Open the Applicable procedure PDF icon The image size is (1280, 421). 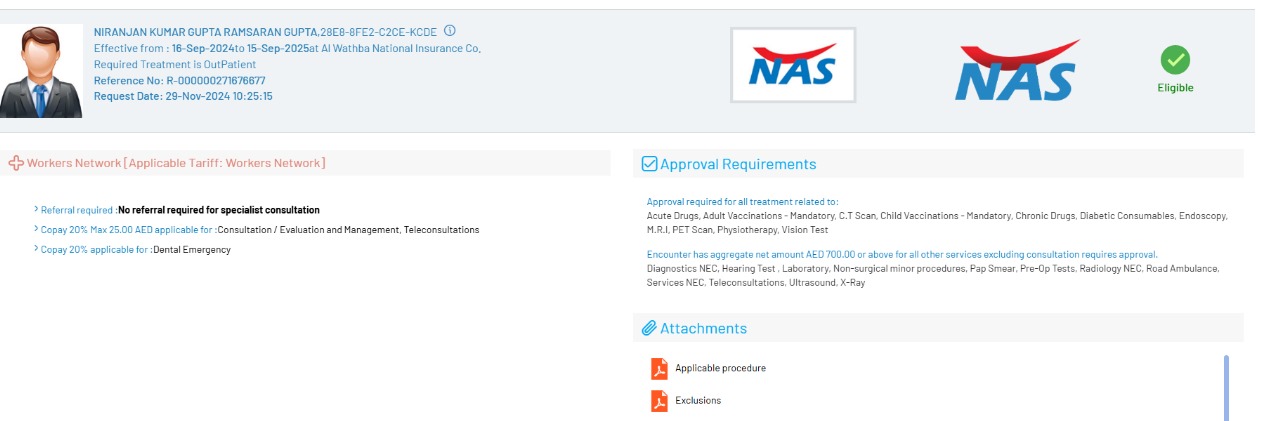[659, 368]
